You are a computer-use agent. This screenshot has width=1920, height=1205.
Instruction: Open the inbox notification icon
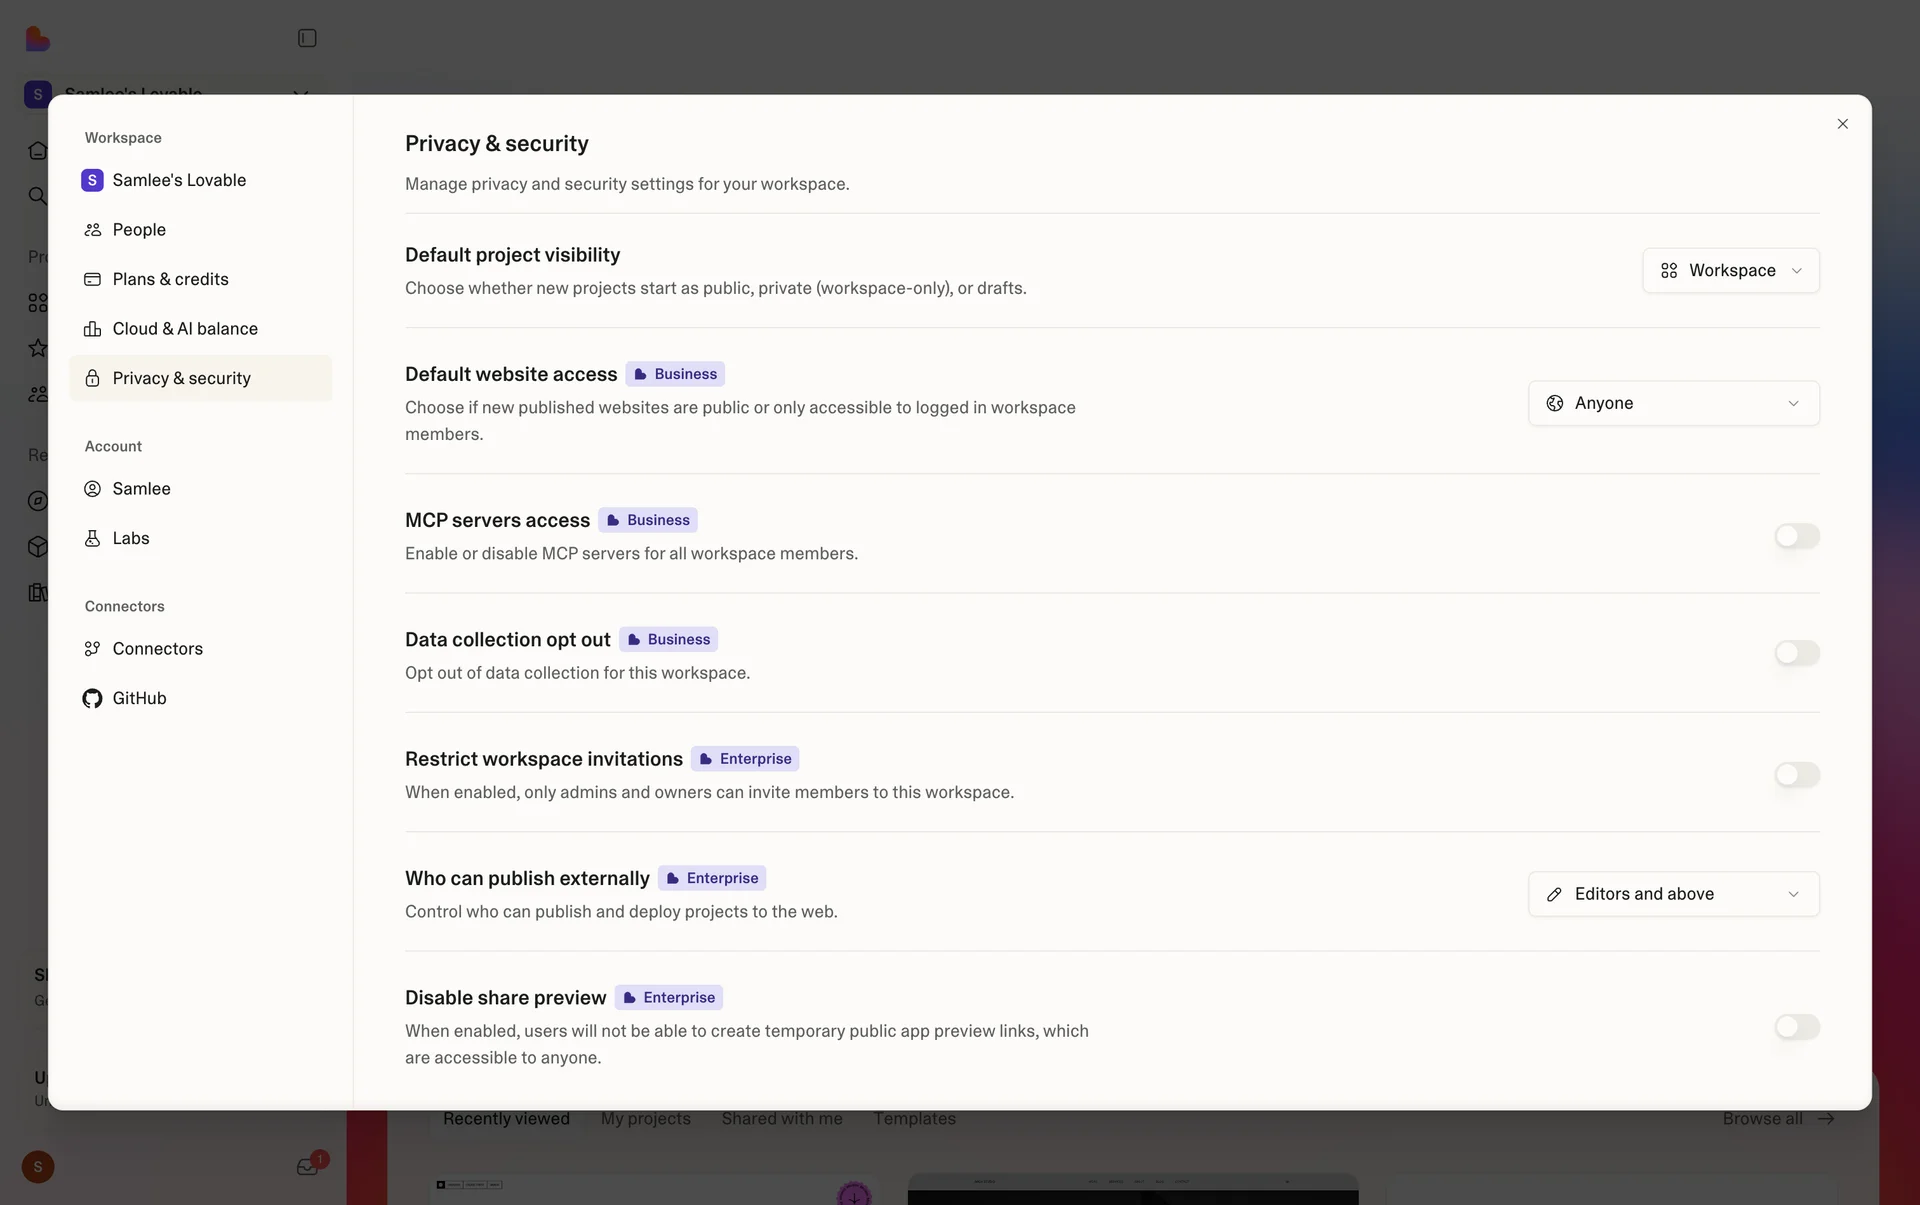coord(307,1166)
